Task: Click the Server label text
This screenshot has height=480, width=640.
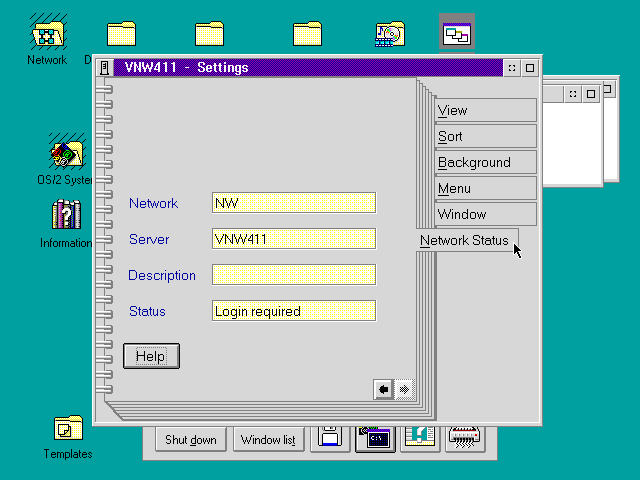Action: [x=149, y=239]
